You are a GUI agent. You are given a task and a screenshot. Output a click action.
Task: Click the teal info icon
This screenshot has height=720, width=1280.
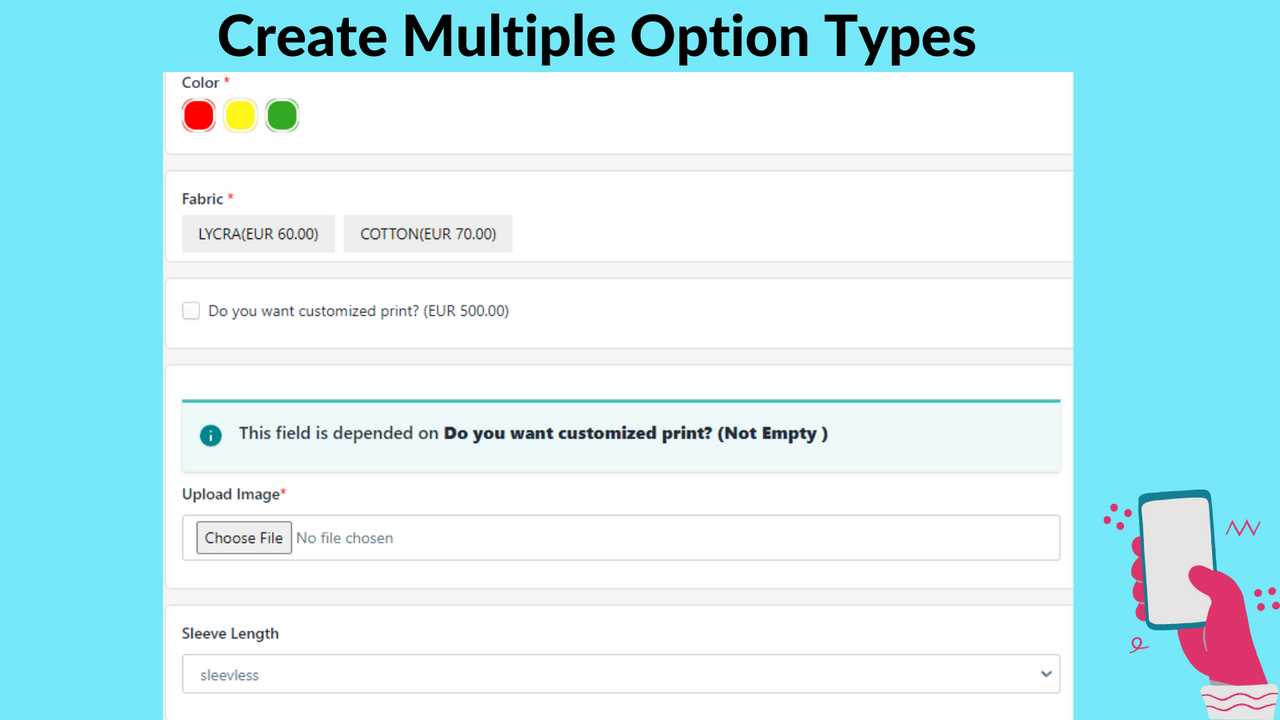point(210,435)
